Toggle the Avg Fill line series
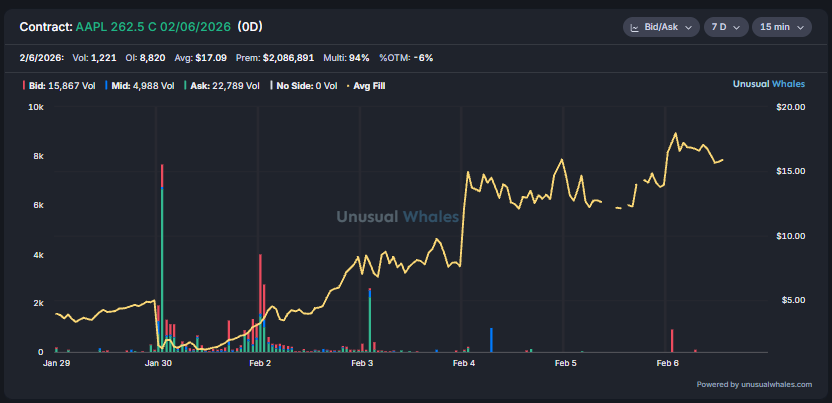The height and width of the screenshot is (403, 832). 368,86
